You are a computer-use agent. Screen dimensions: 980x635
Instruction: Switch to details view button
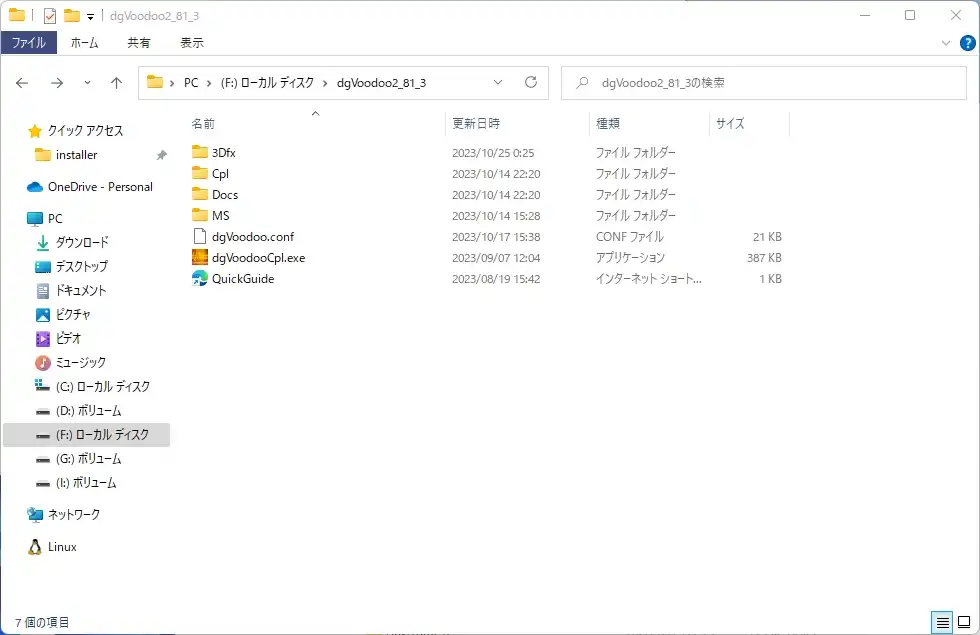tap(942, 622)
